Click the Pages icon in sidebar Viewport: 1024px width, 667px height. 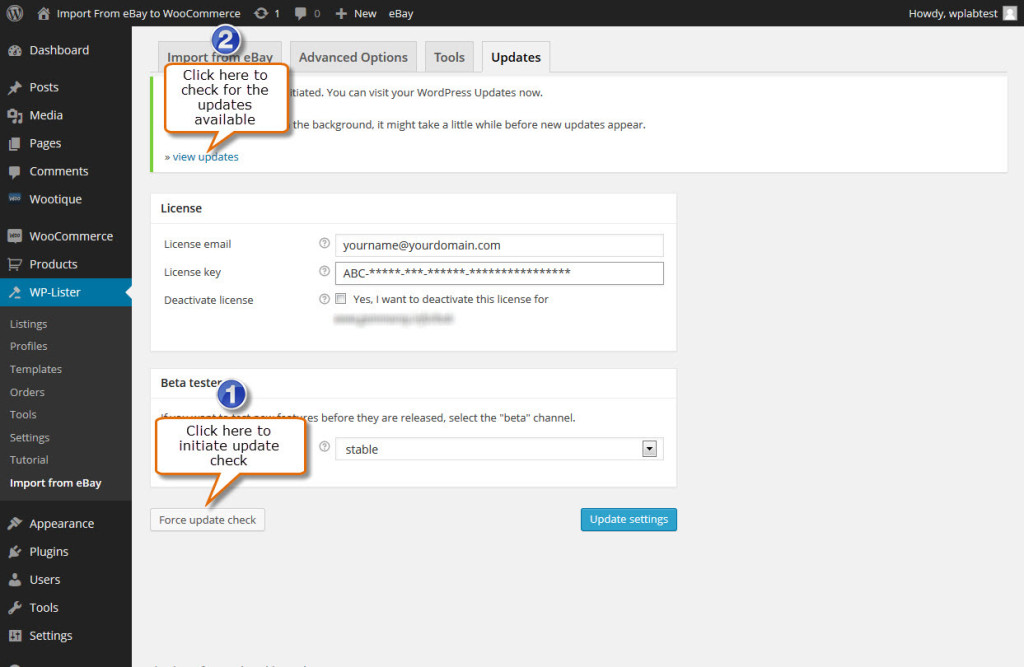[x=15, y=144]
